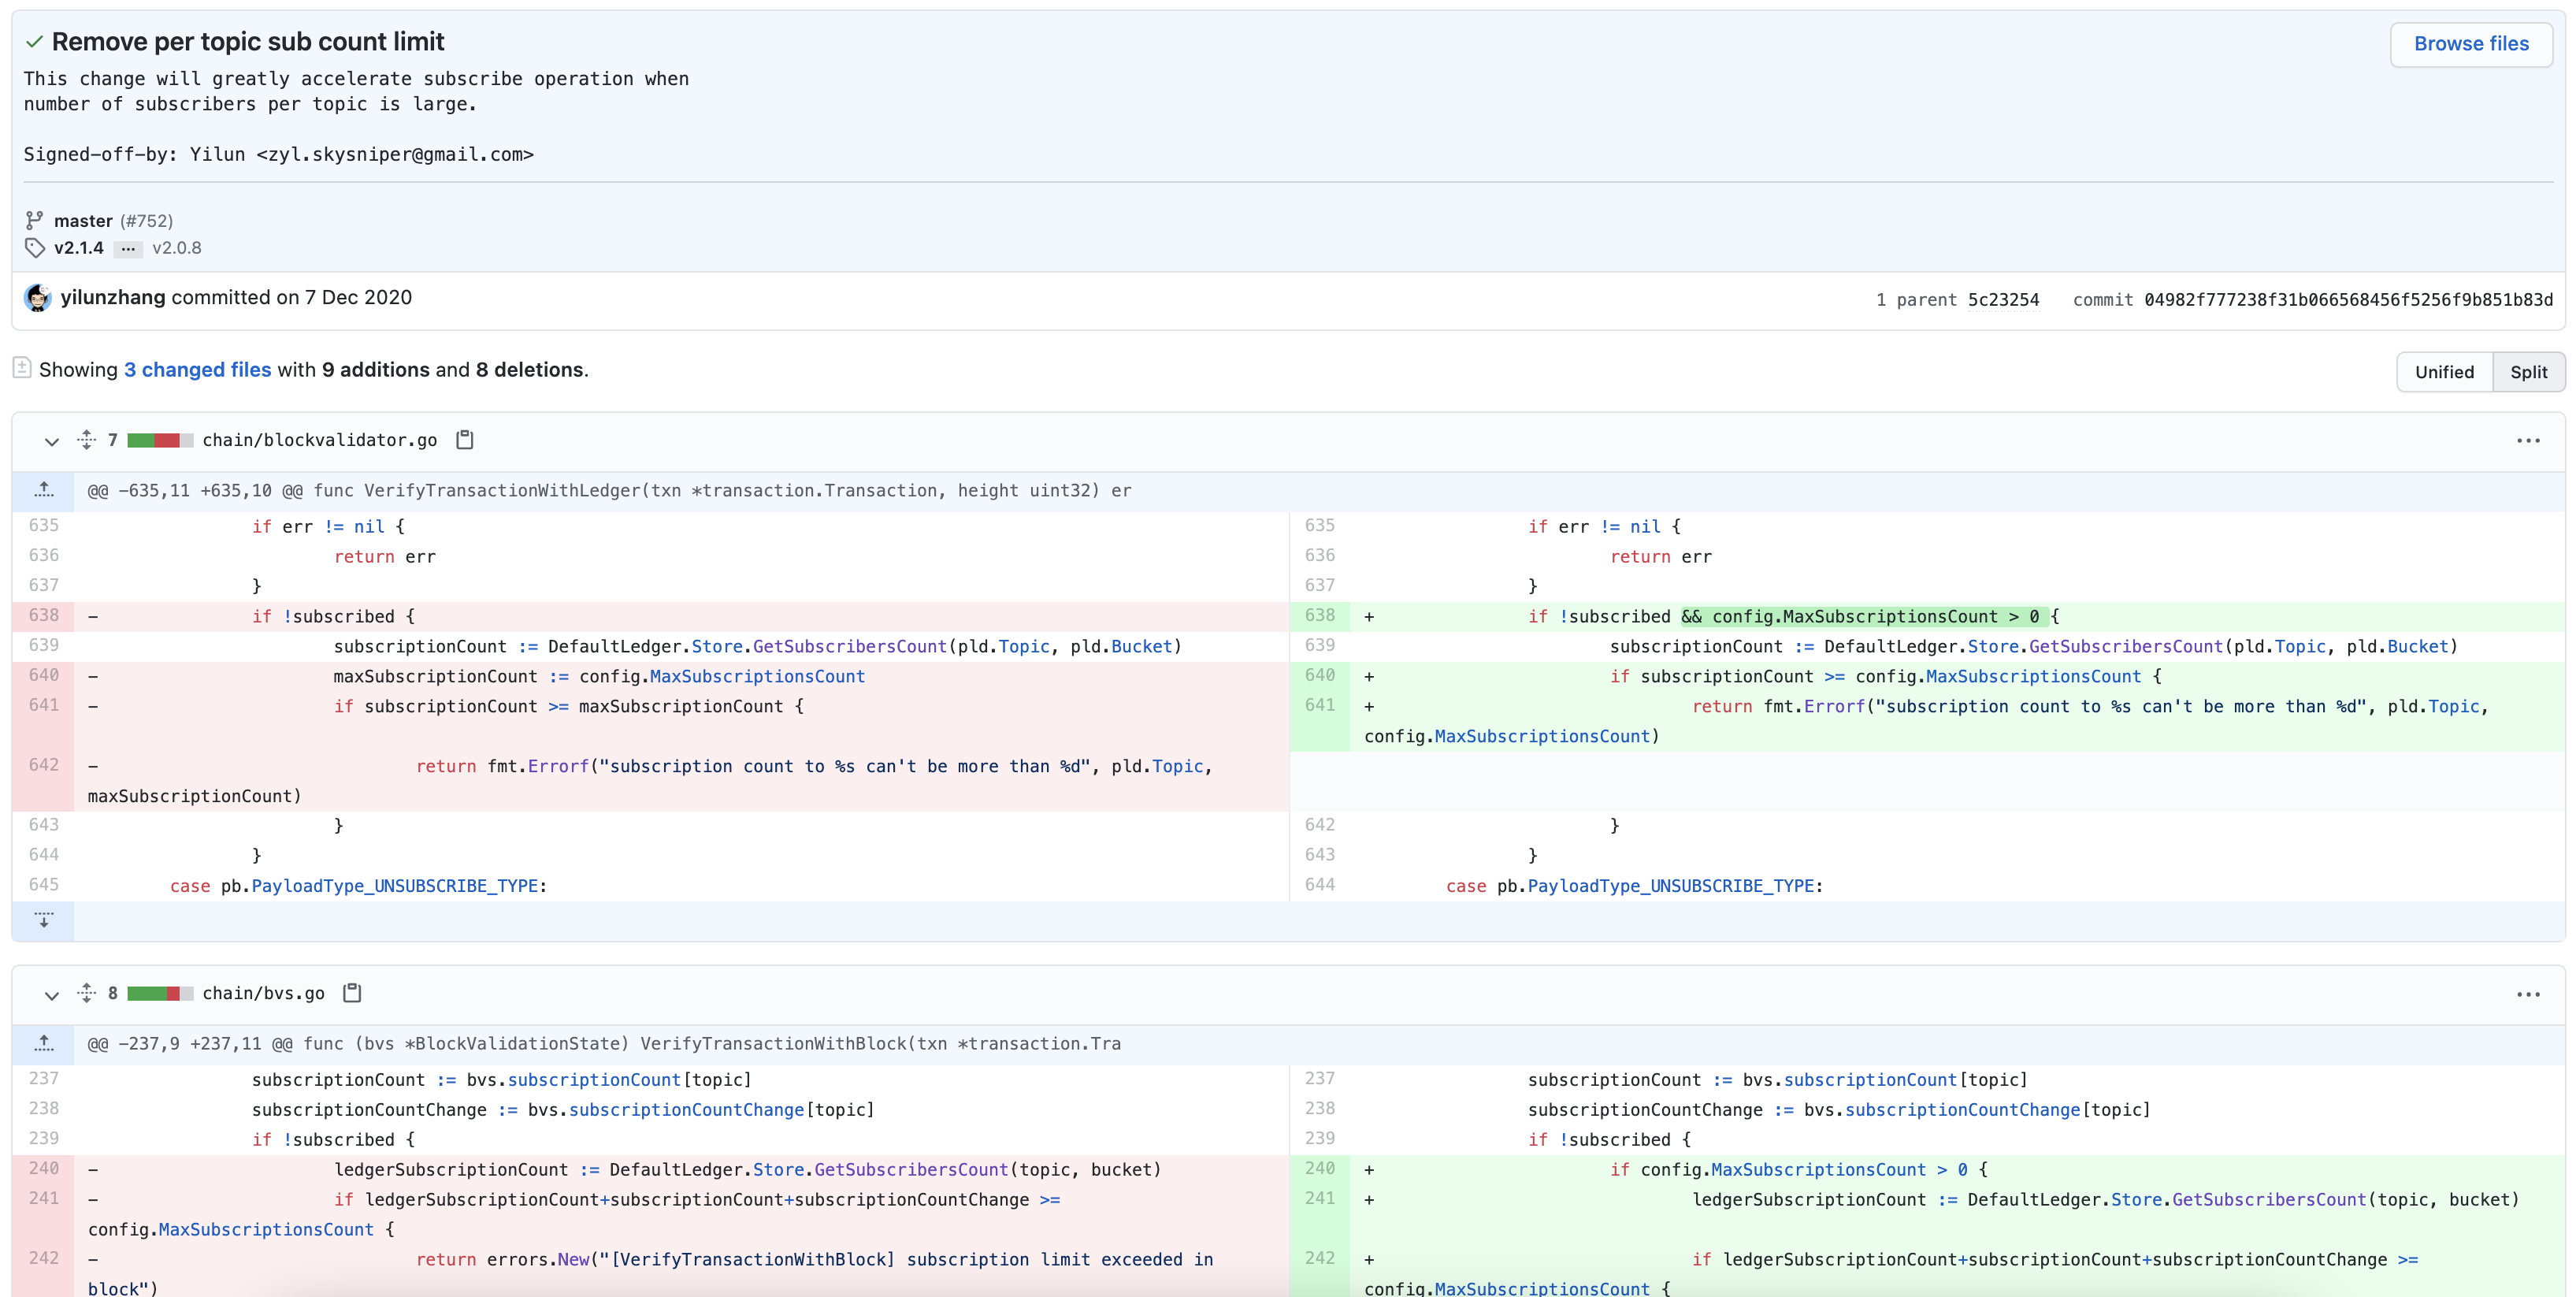2576x1297 pixels.
Task: Switch to Unified diff view
Action: (2444, 372)
